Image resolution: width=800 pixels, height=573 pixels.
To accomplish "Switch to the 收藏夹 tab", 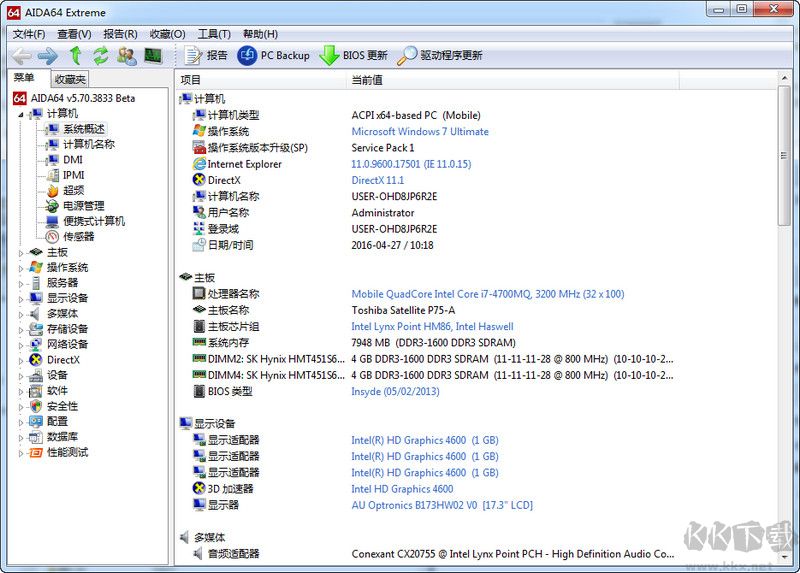I will [70, 79].
